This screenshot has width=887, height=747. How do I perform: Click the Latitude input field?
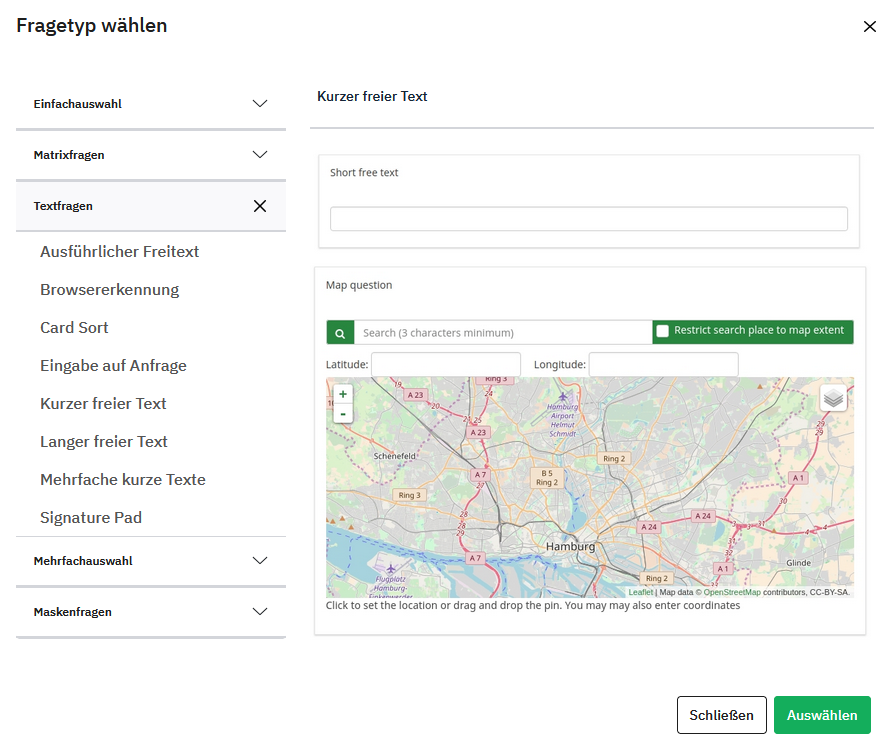point(446,365)
